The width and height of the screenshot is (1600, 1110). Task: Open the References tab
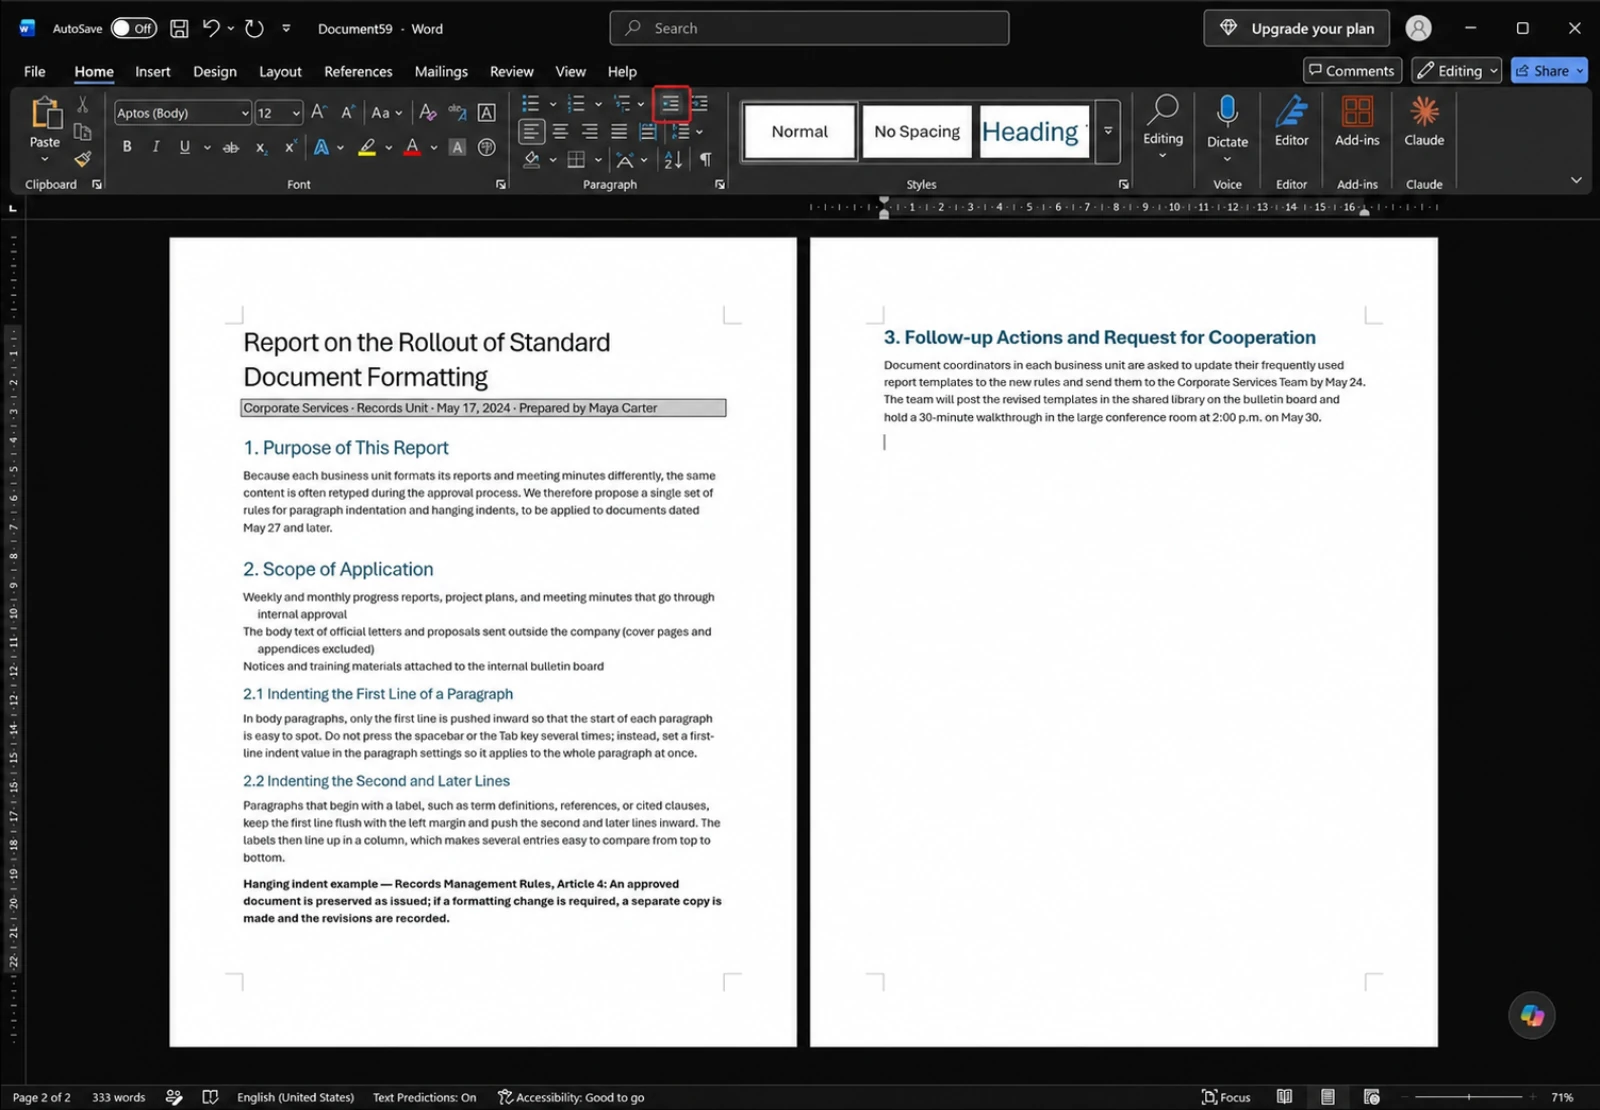click(x=358, y=71)
